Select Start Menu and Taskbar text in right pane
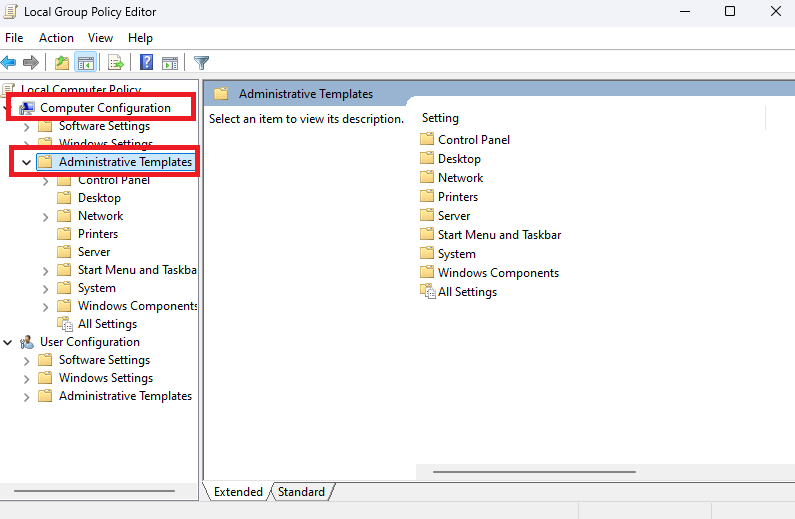This screenshot has height=519, width=795. pyautogui.click(x=499, y=235)
